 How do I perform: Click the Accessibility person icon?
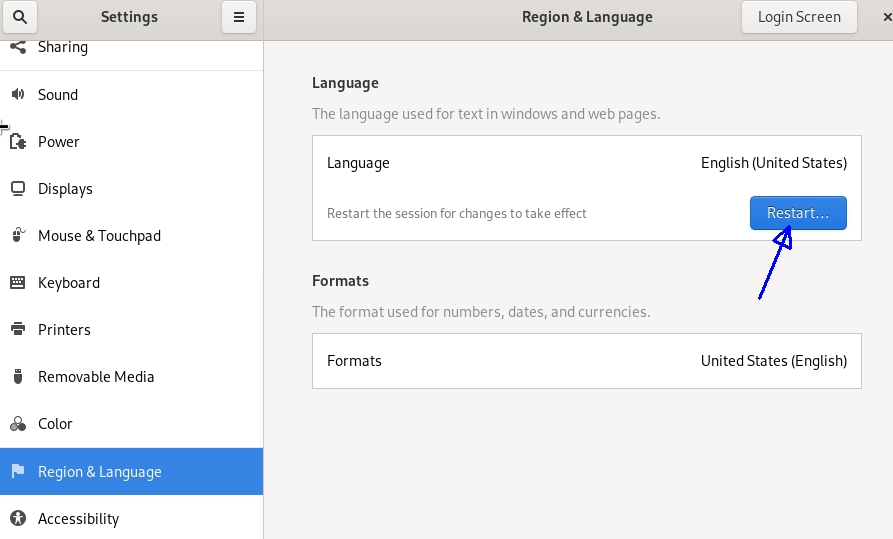18,518
